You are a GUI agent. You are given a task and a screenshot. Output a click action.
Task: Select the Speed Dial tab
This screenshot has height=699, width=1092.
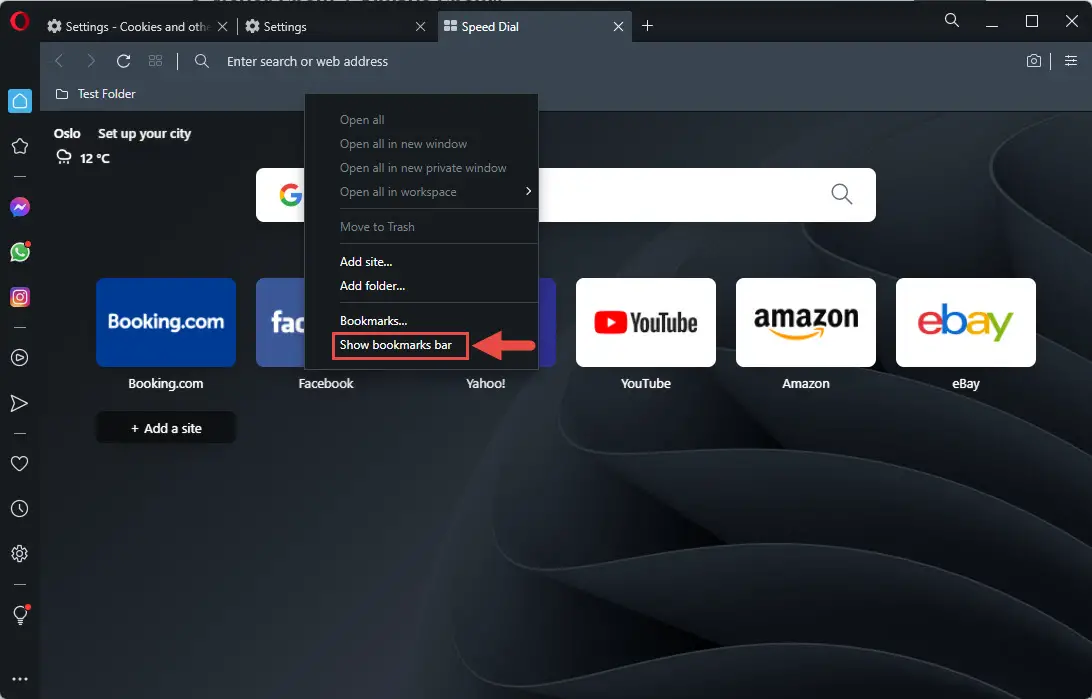pos(535,26)
